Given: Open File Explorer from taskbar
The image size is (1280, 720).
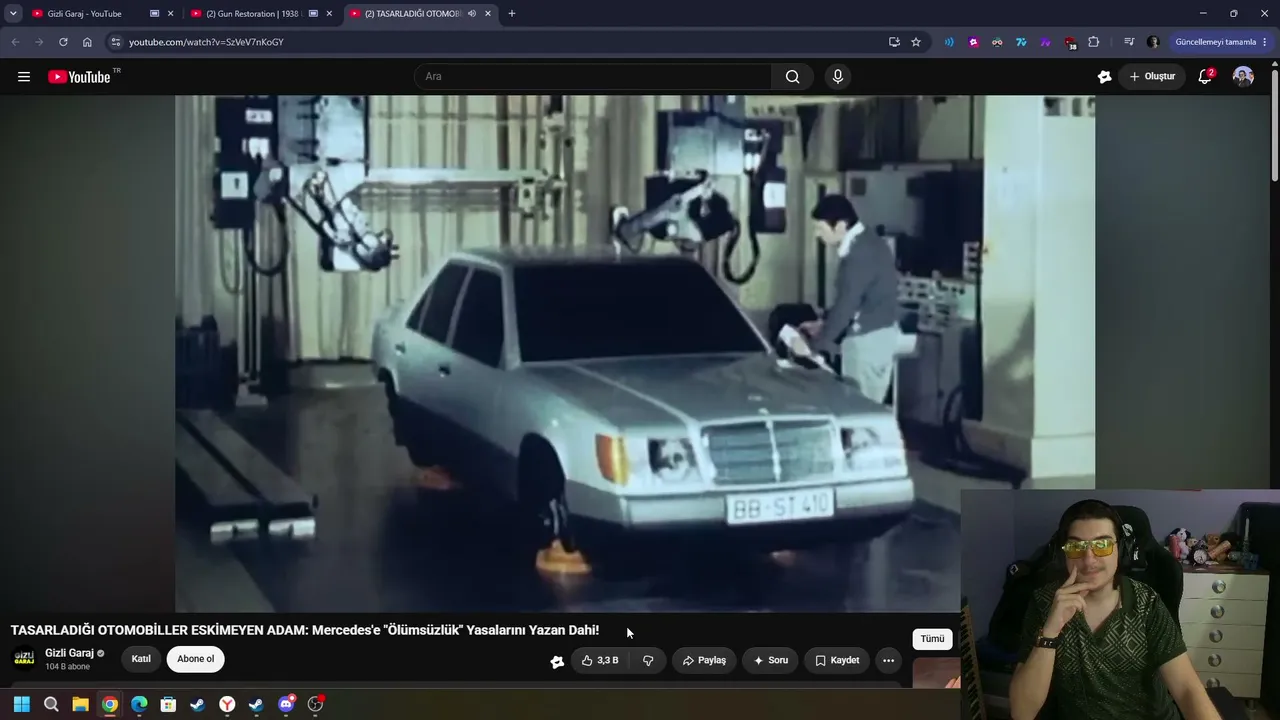Looking at the screenshot, I should pos(80,704).
